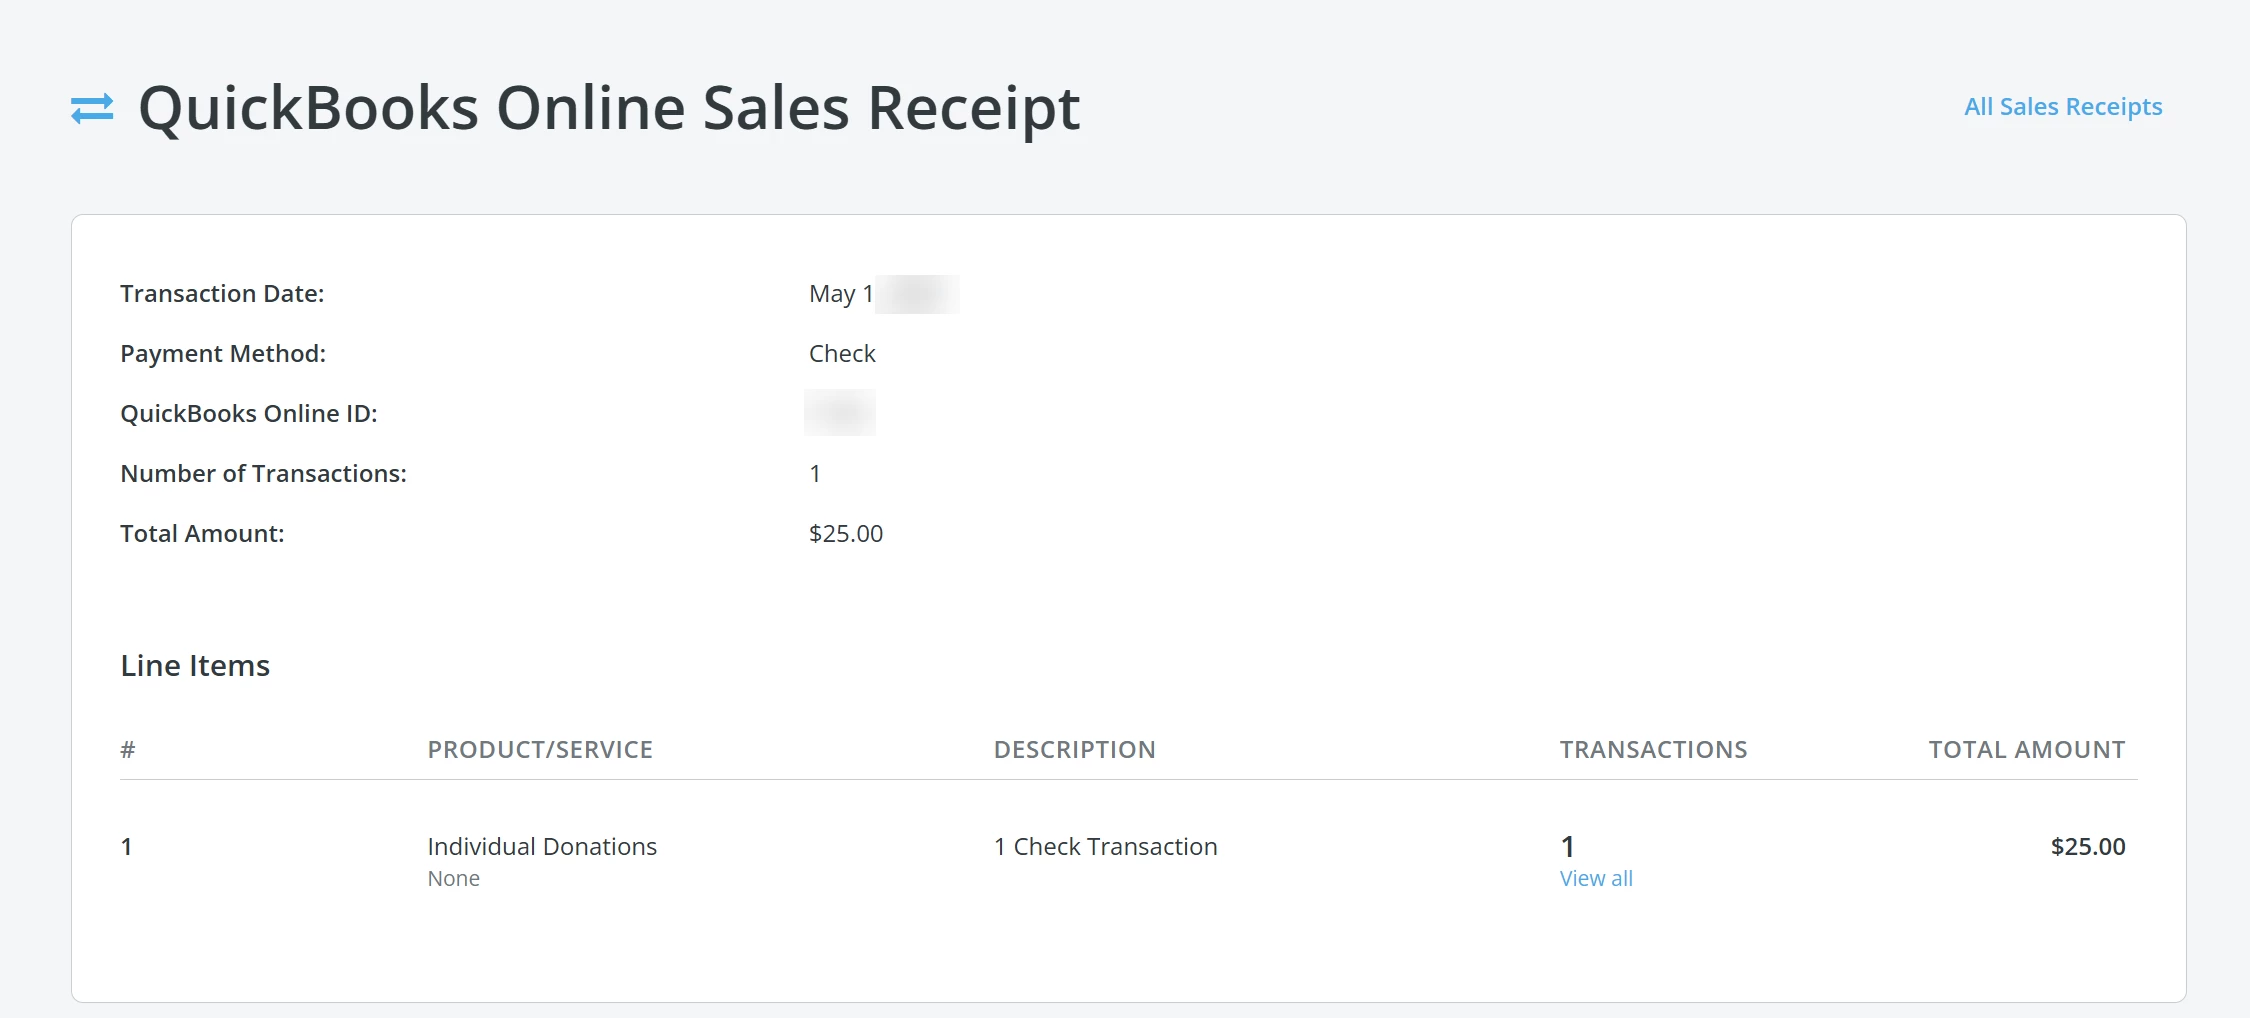The width and height of the screenshot is (2250, 1018).
Task: Select the Number of Transactions value 1
Action: tap(815, 473)
